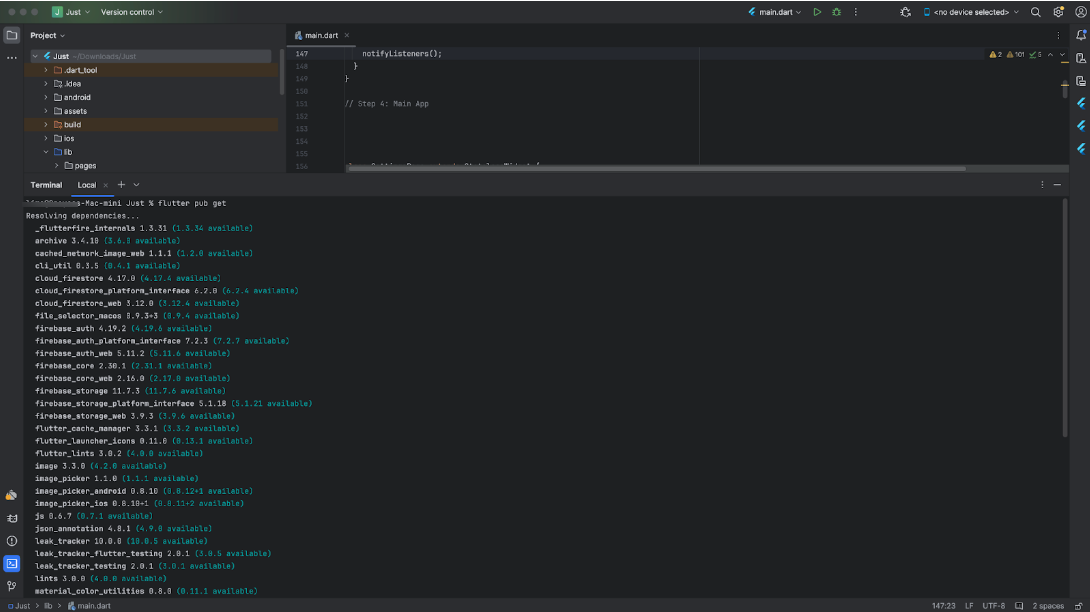
Task: Add a new terminal session tab
Action: (x=121, y=185)
